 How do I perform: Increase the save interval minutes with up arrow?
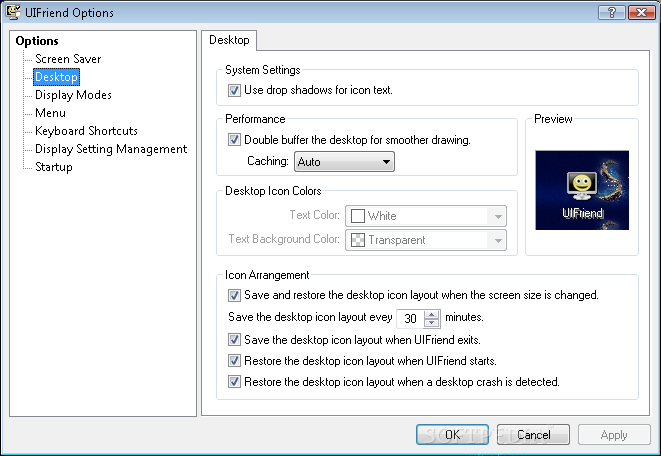point(432,314)
